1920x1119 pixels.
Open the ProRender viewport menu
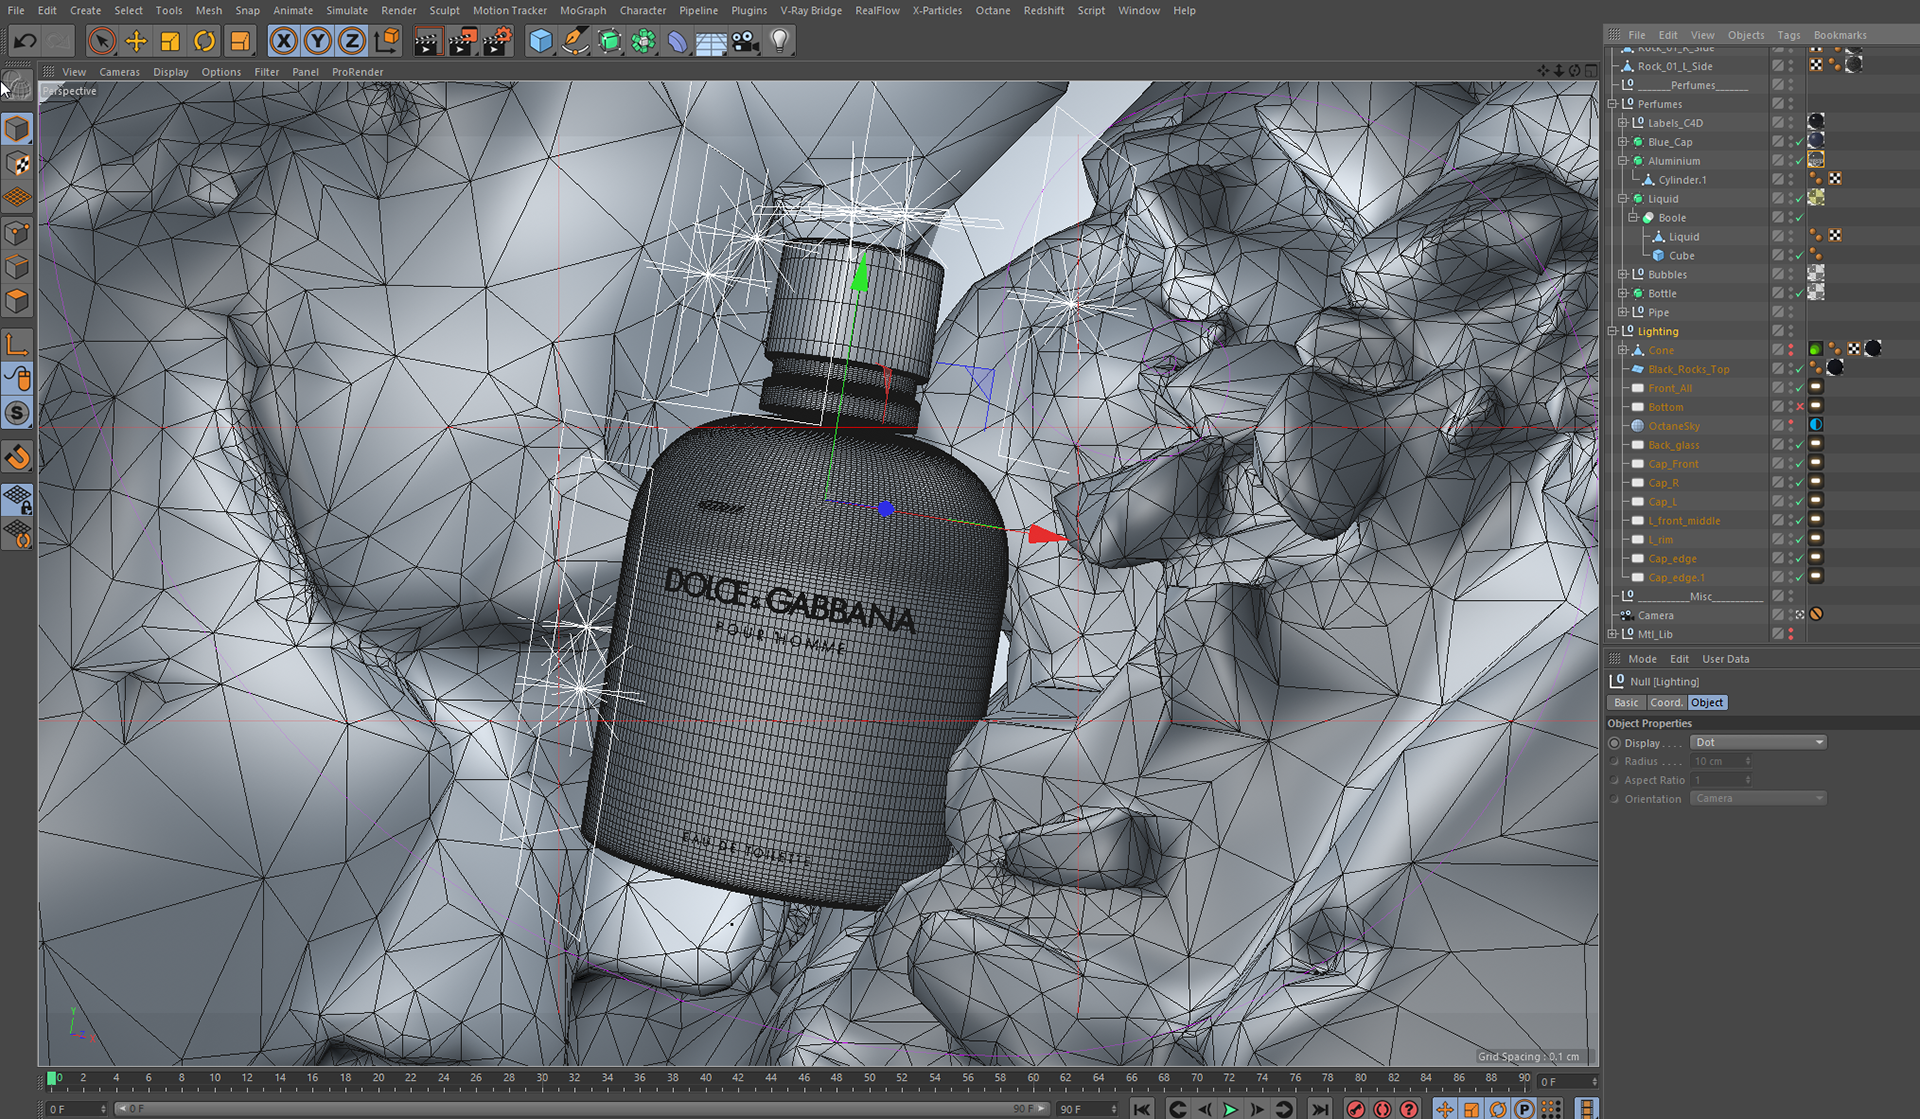(357, 72)
